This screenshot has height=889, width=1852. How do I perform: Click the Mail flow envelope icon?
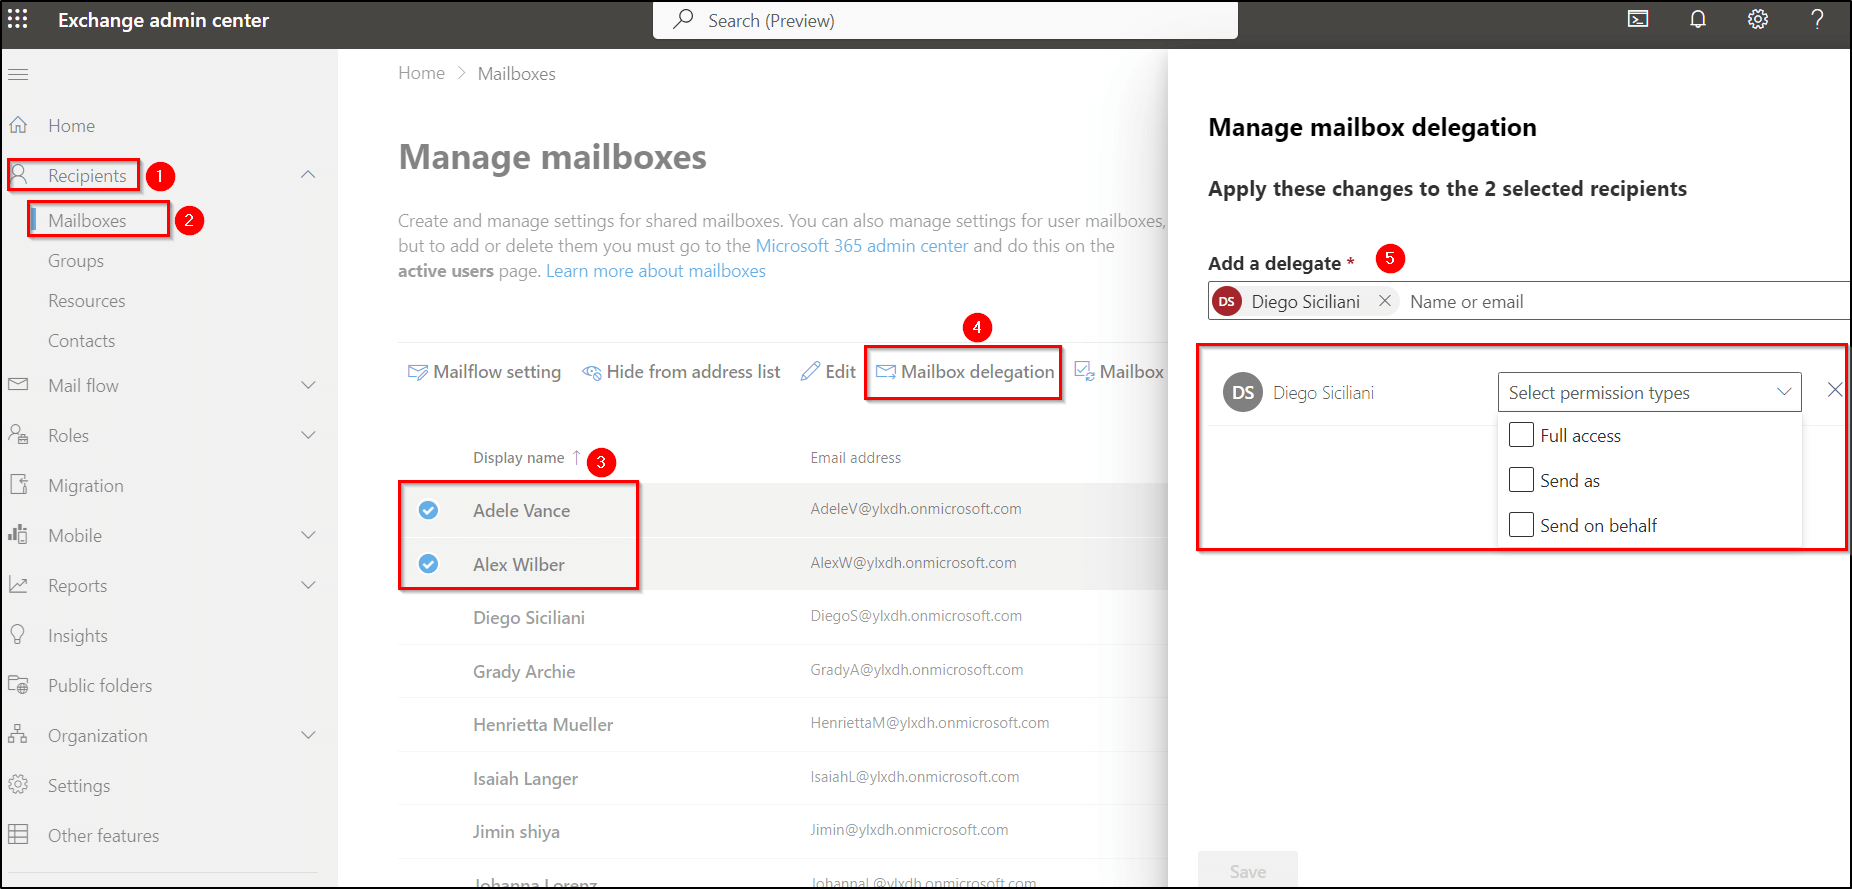click(18, 385)
